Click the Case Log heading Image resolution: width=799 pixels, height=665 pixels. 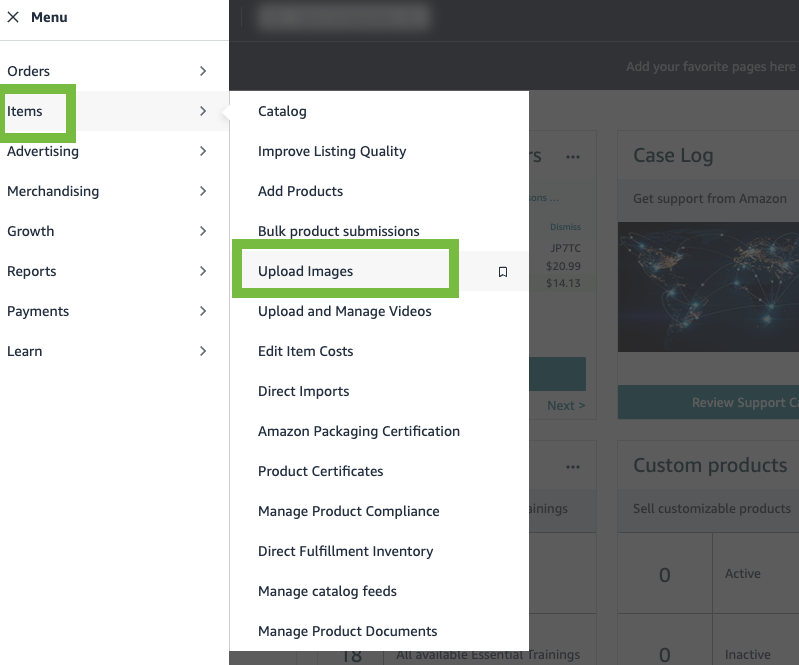point(673,155)
